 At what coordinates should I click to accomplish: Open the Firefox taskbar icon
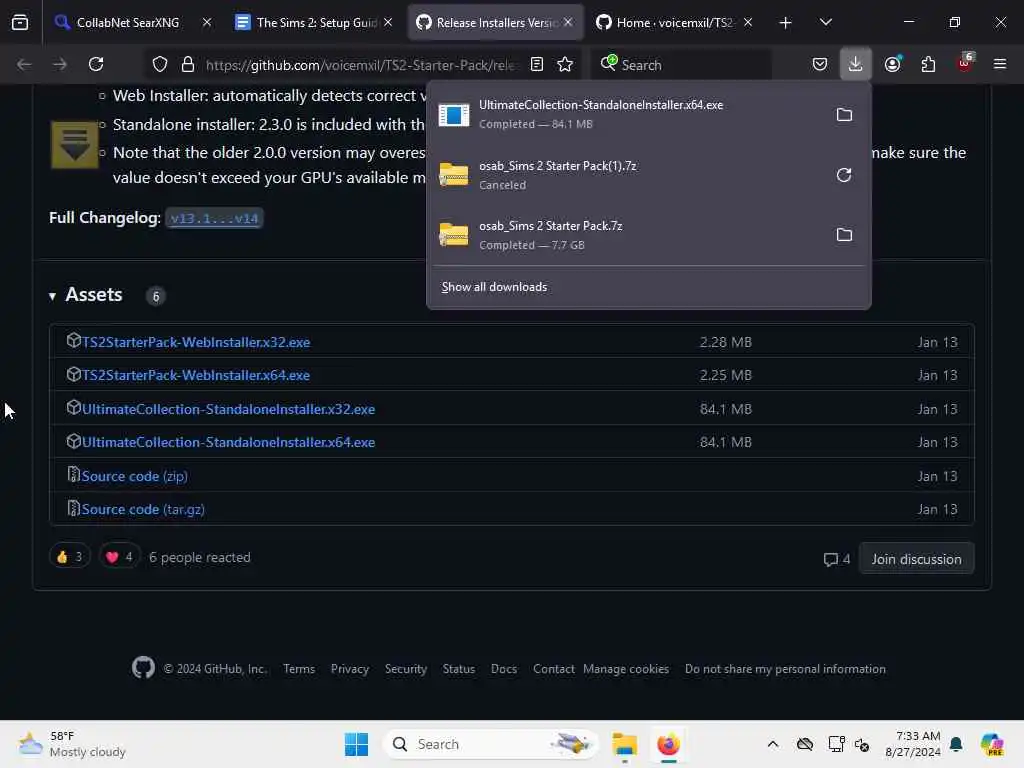(x=668, y=744)
